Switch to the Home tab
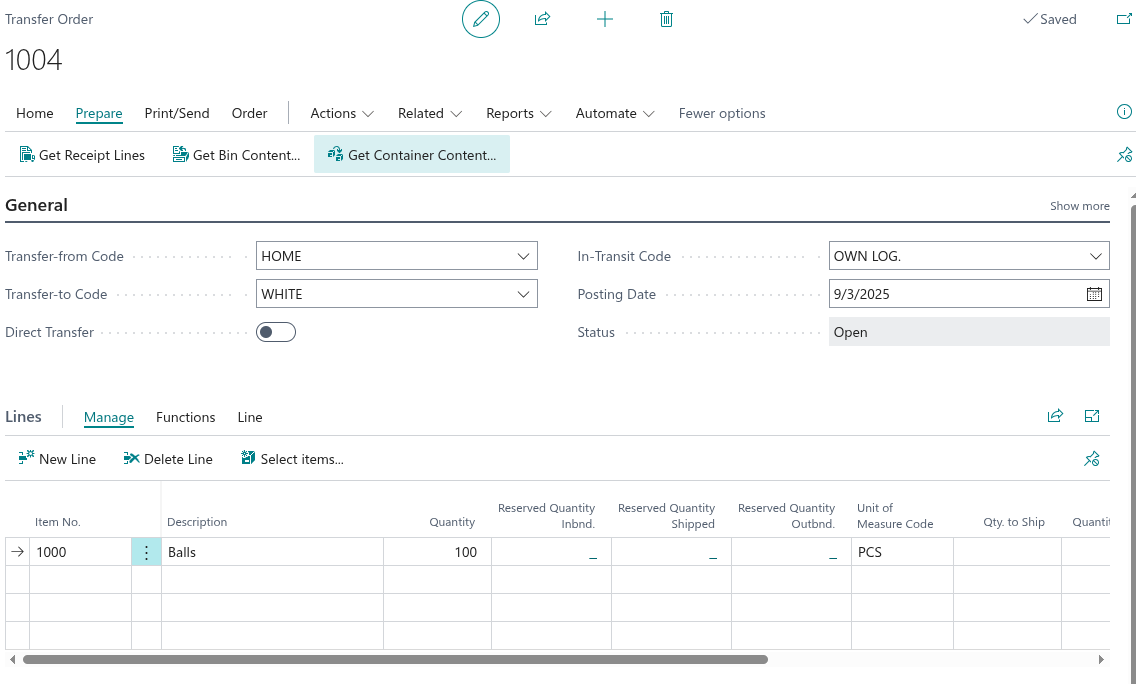 pyautogui.click(x=35, y=113)
